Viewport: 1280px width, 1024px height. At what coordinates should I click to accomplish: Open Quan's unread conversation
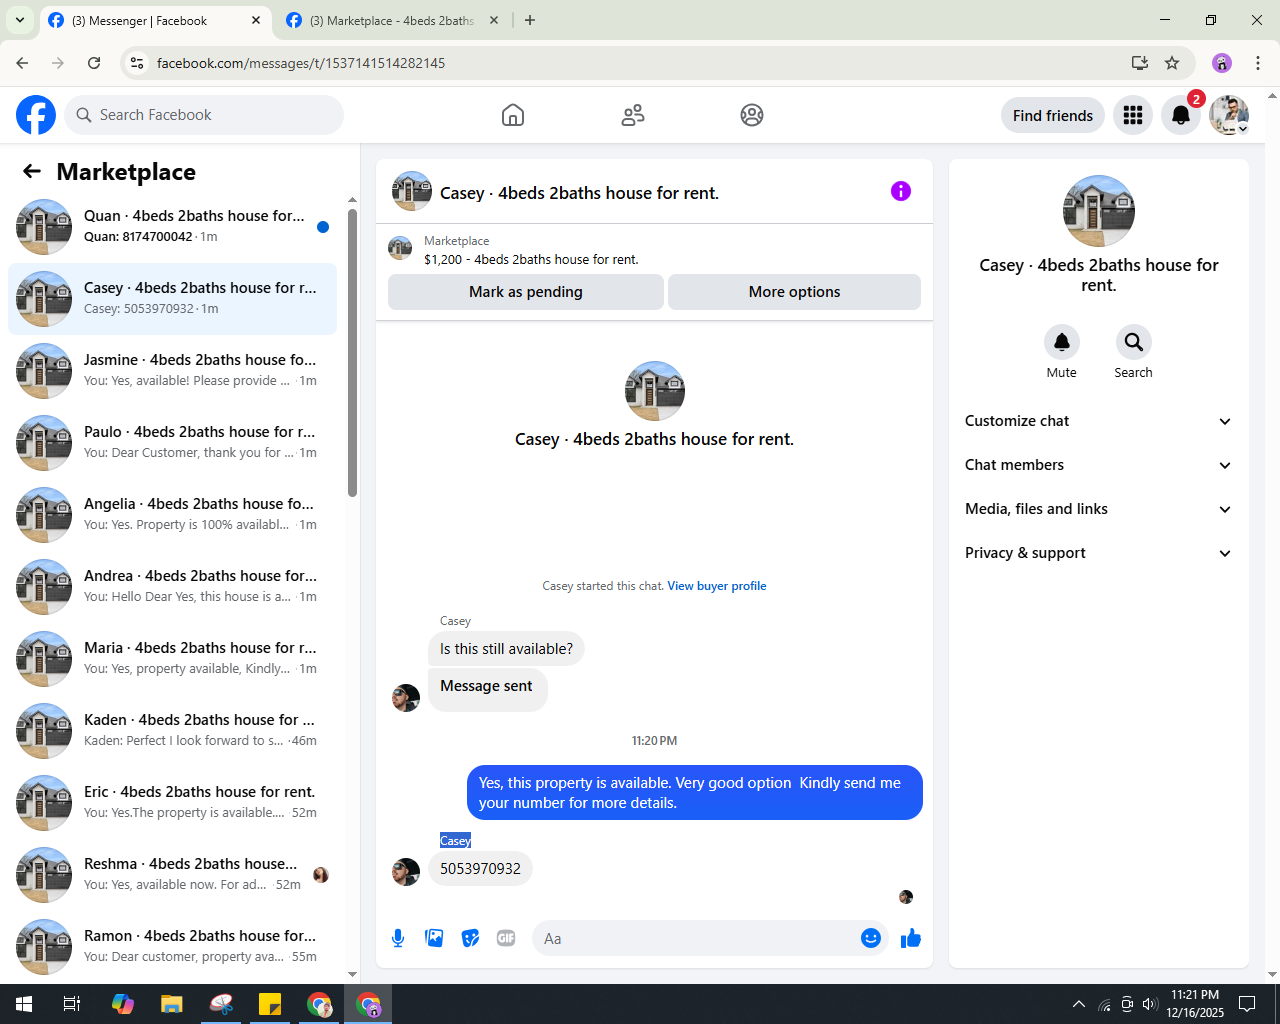tap(172, 227)
